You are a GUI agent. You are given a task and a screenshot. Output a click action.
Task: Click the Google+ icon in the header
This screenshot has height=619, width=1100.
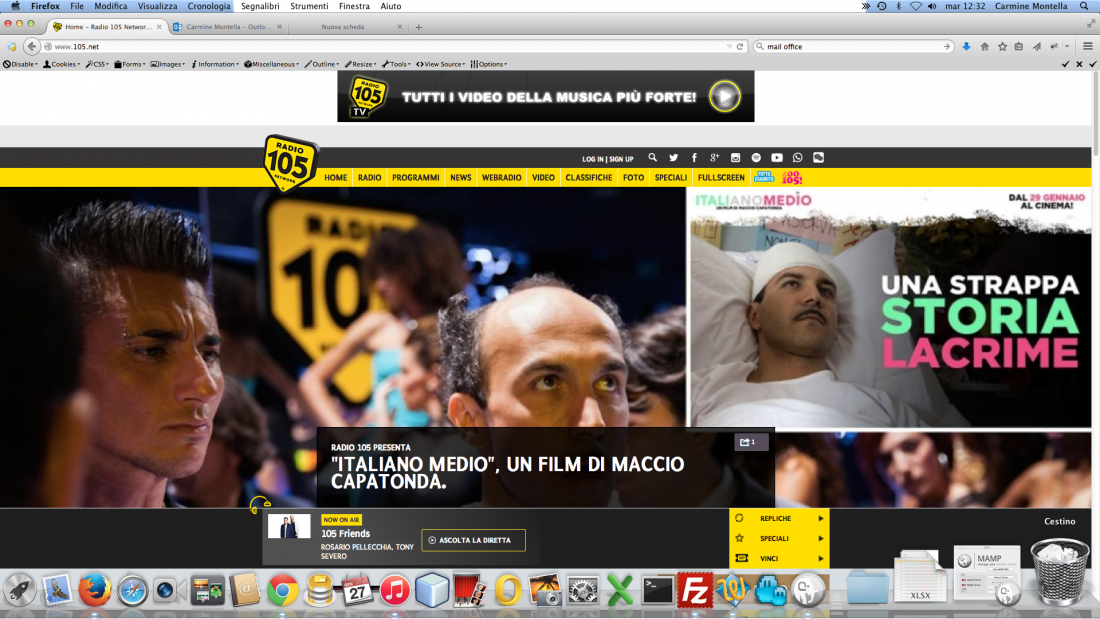coord(715,157)
